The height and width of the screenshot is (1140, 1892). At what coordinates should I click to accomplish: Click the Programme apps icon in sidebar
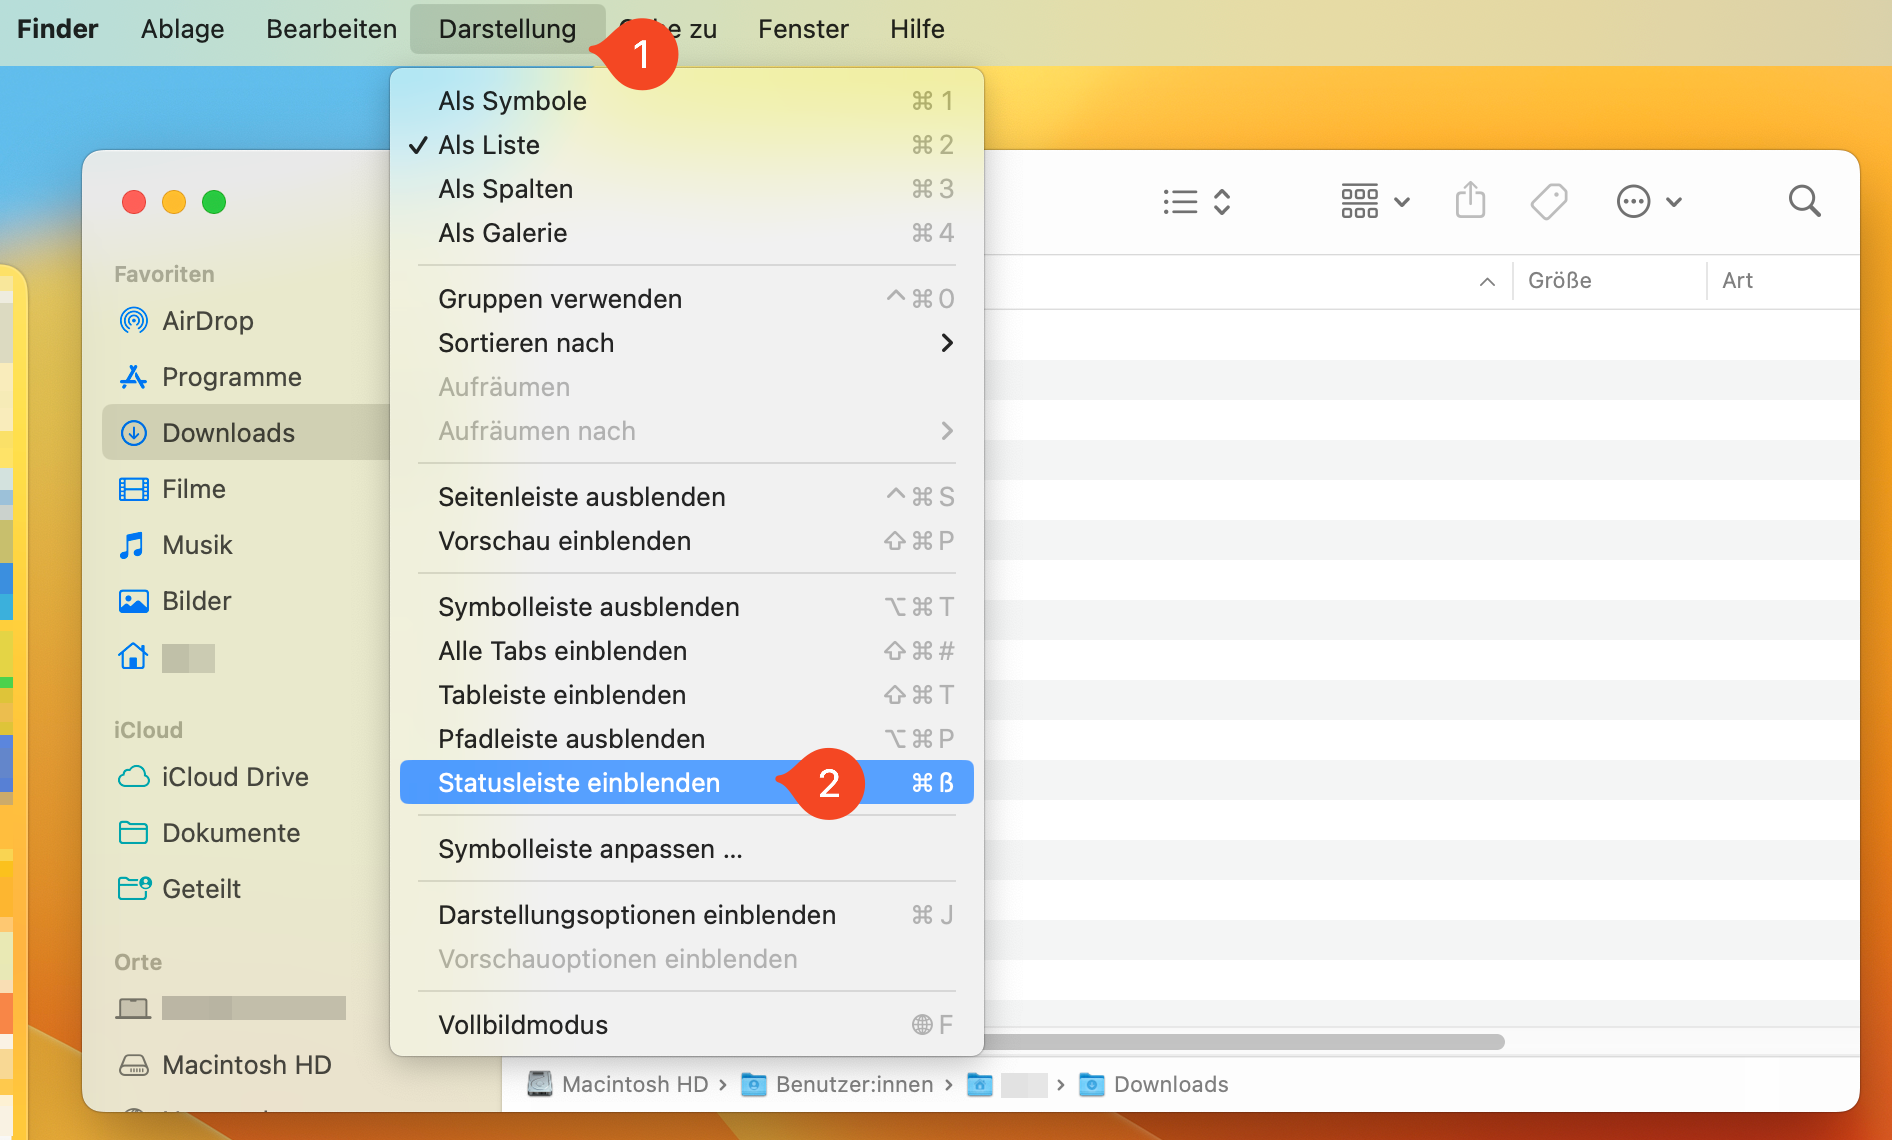[133, 377]
